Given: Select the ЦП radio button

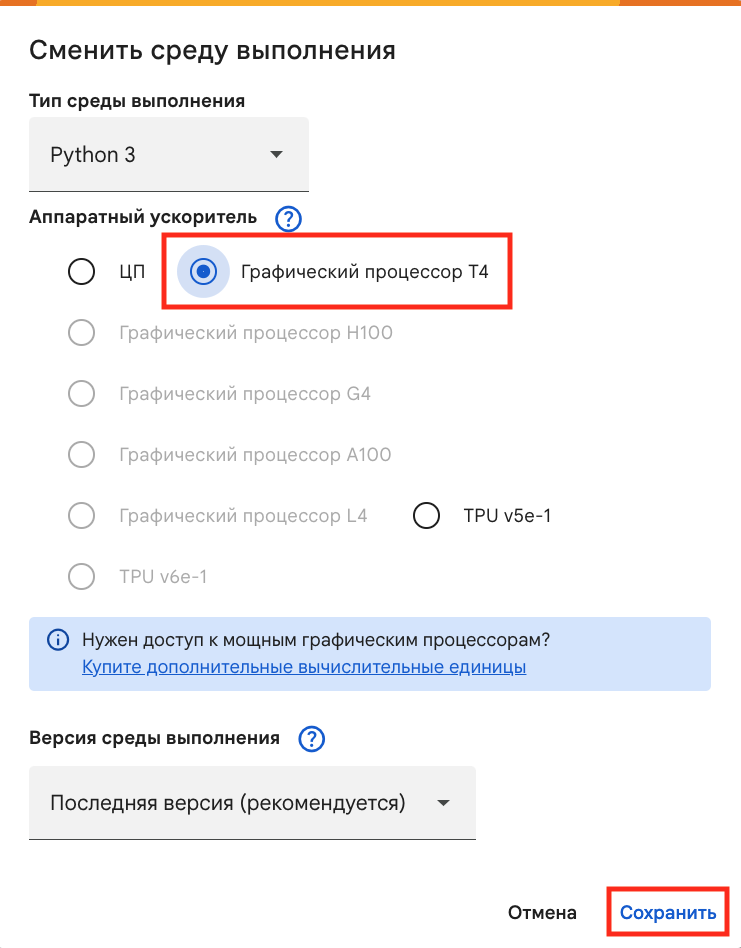Looking at the screenshot, I should point(81,271).
